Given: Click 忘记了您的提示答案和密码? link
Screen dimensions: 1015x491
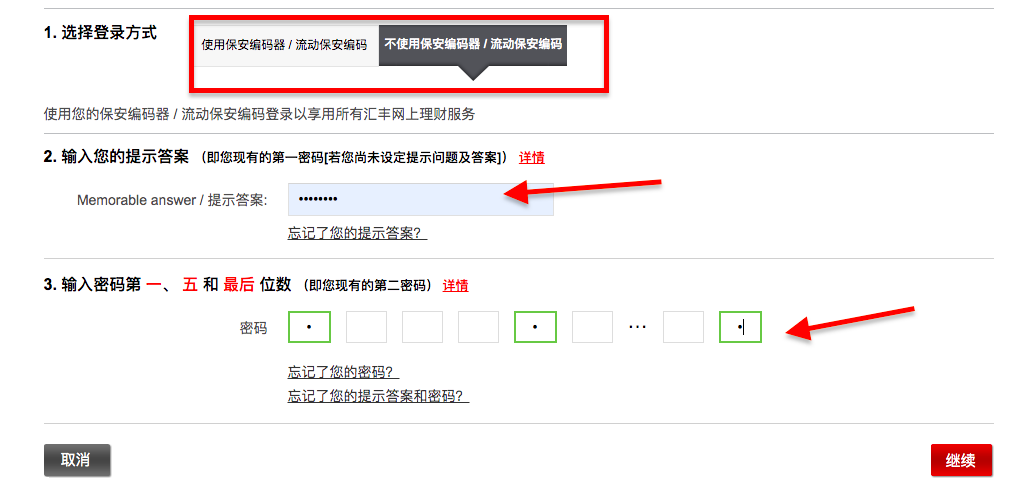Looking at the screenshot, I should (378, 396).
